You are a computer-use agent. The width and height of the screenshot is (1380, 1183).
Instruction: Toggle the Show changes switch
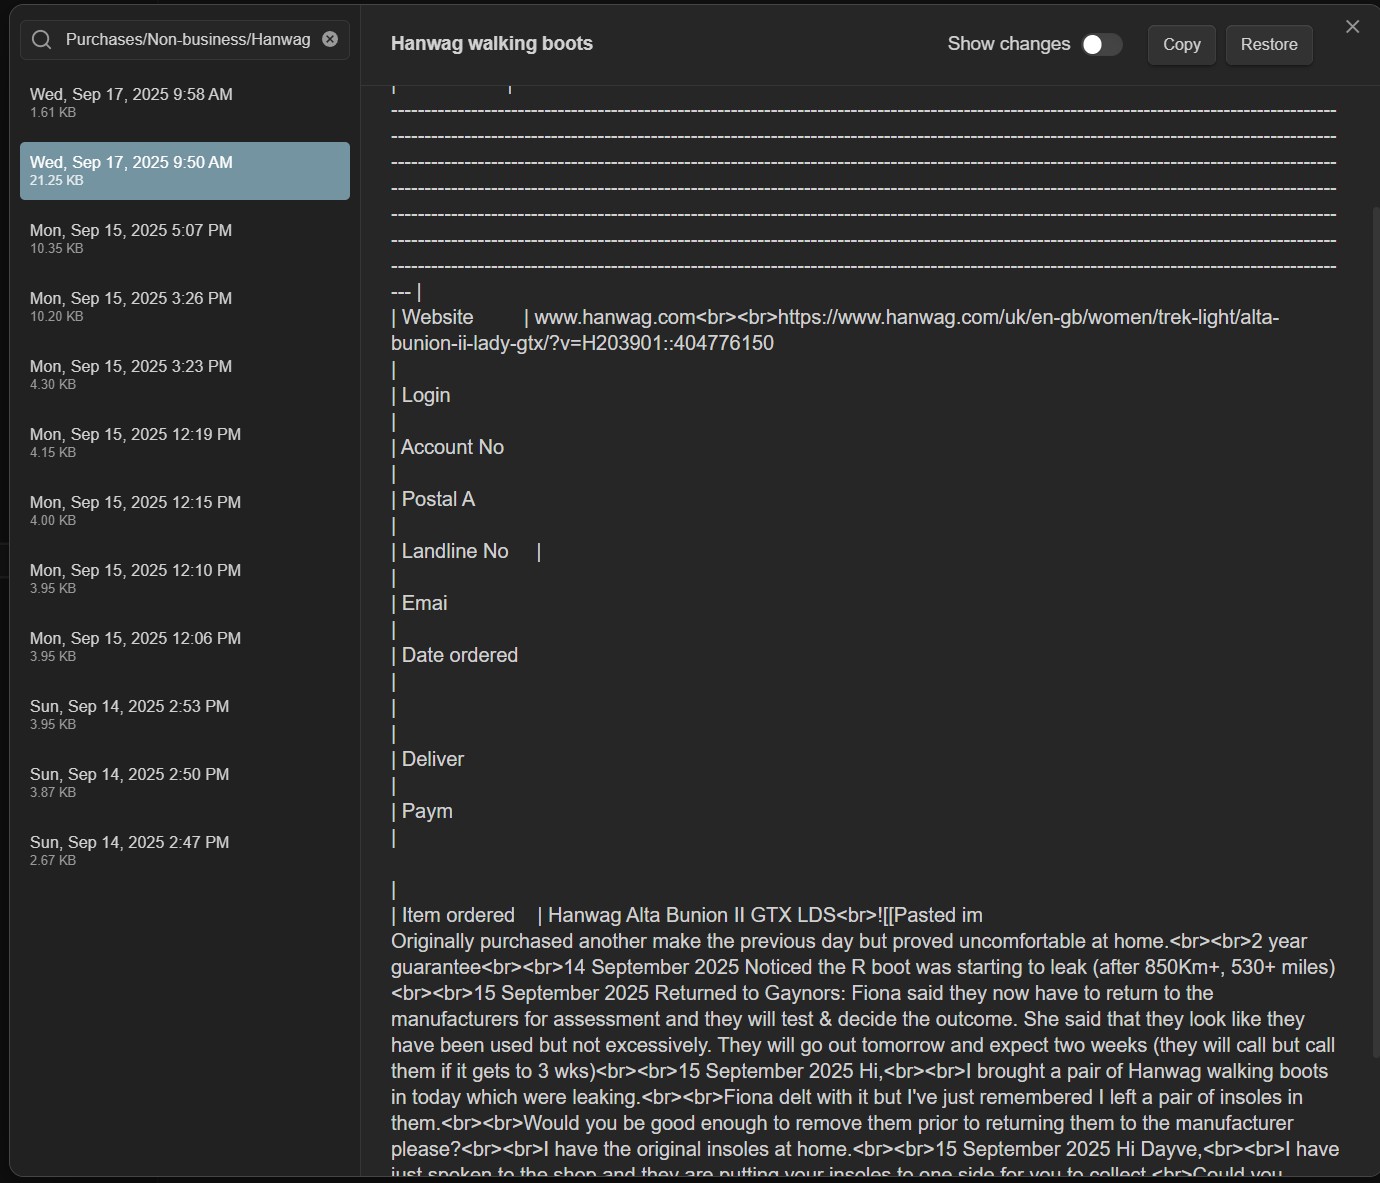point(1102,45)
